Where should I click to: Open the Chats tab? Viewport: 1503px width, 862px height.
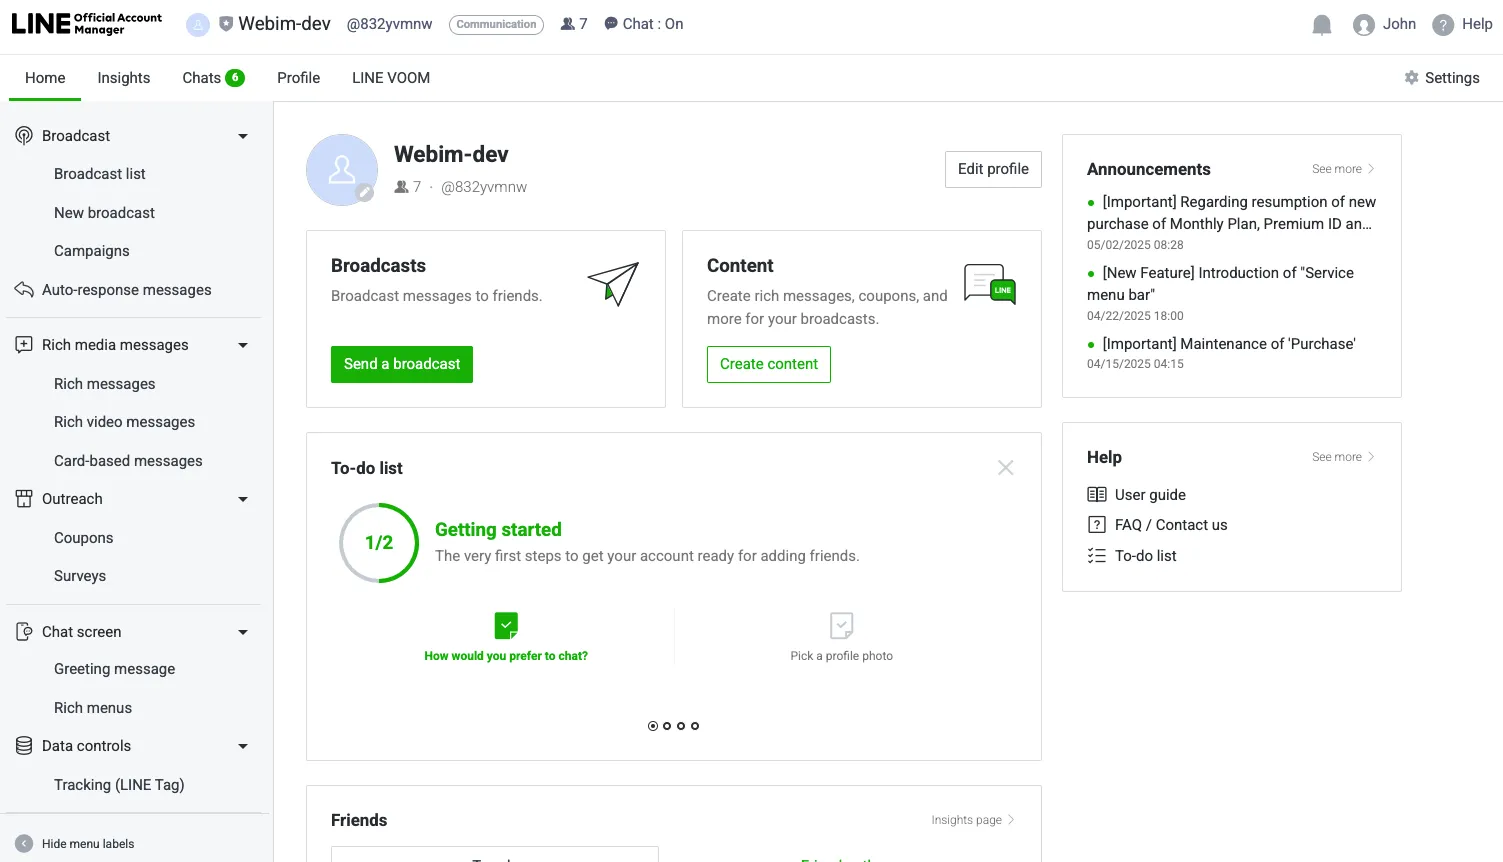(x=213, y=78)
